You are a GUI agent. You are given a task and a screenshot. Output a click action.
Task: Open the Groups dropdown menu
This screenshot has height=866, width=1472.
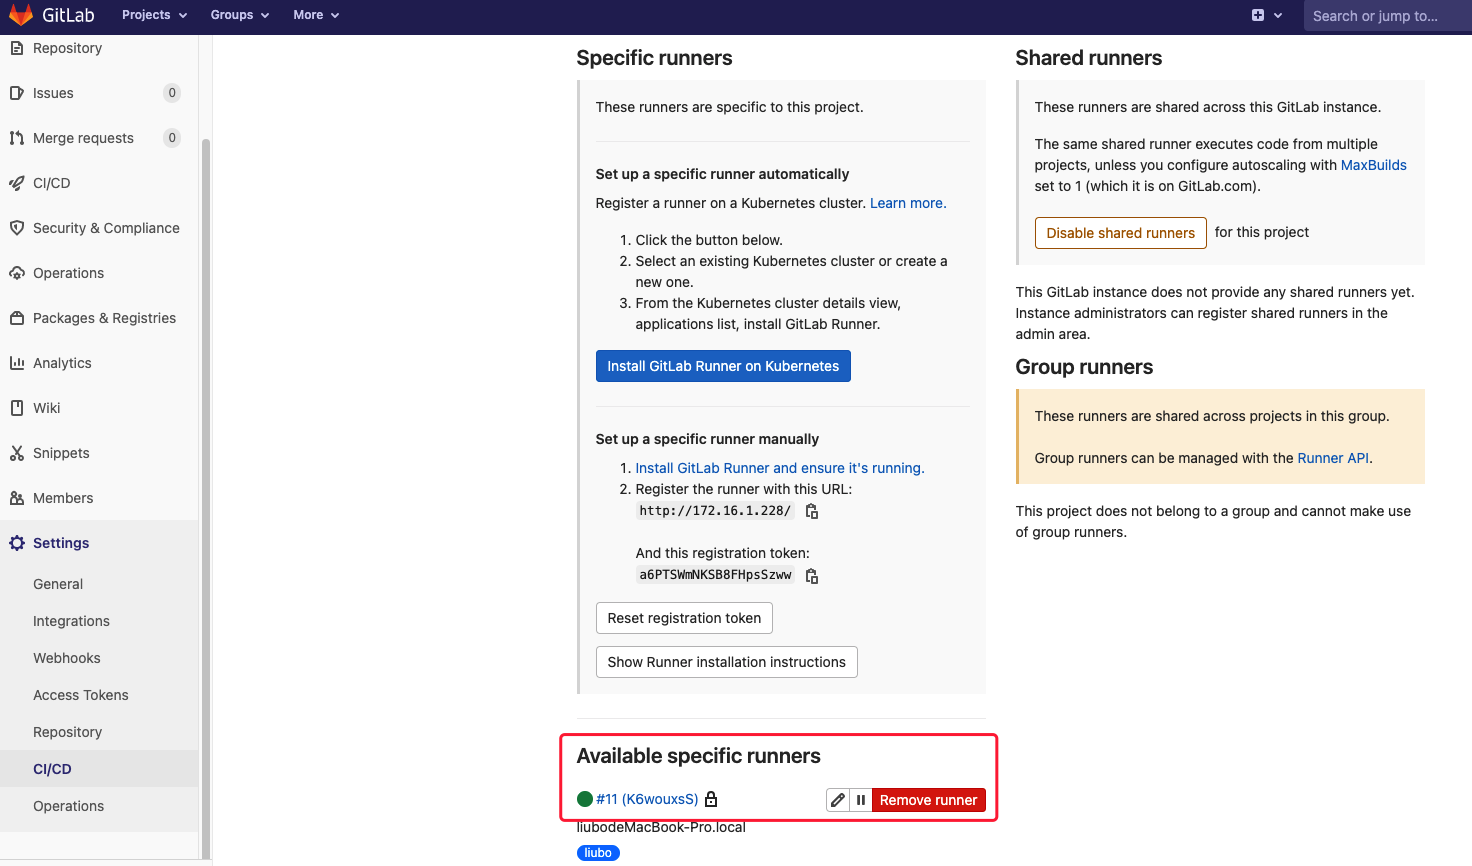point(239,15)
